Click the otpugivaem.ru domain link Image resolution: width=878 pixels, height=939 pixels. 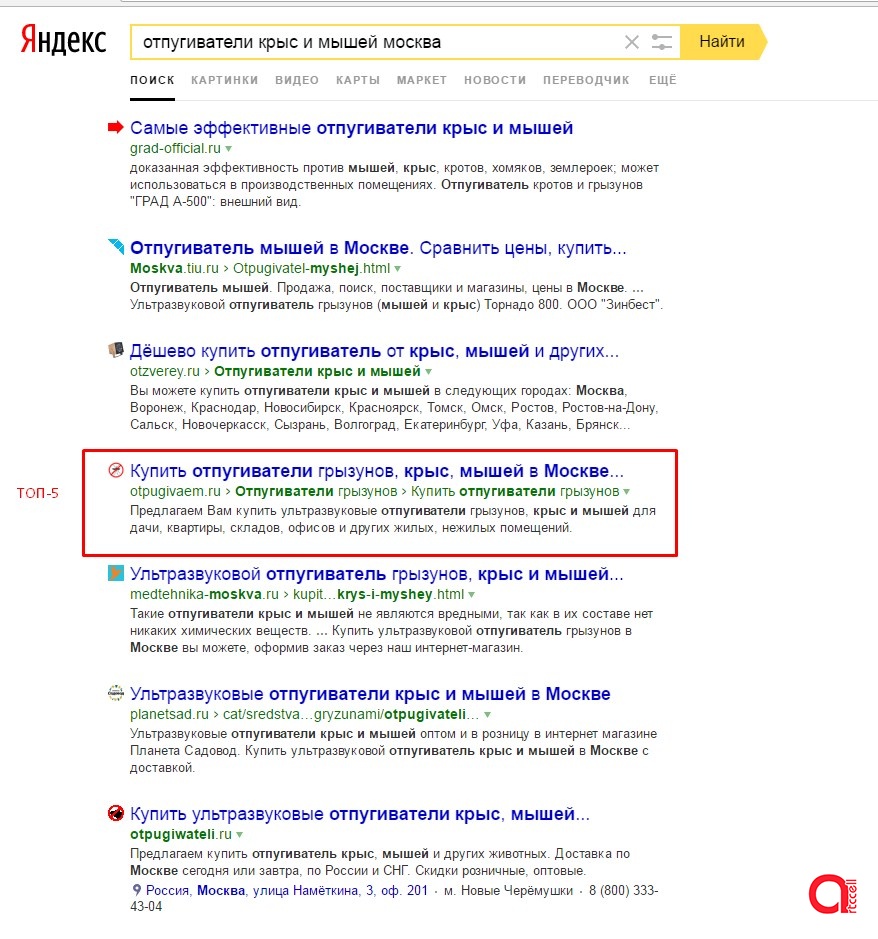(x=175, y=492)
